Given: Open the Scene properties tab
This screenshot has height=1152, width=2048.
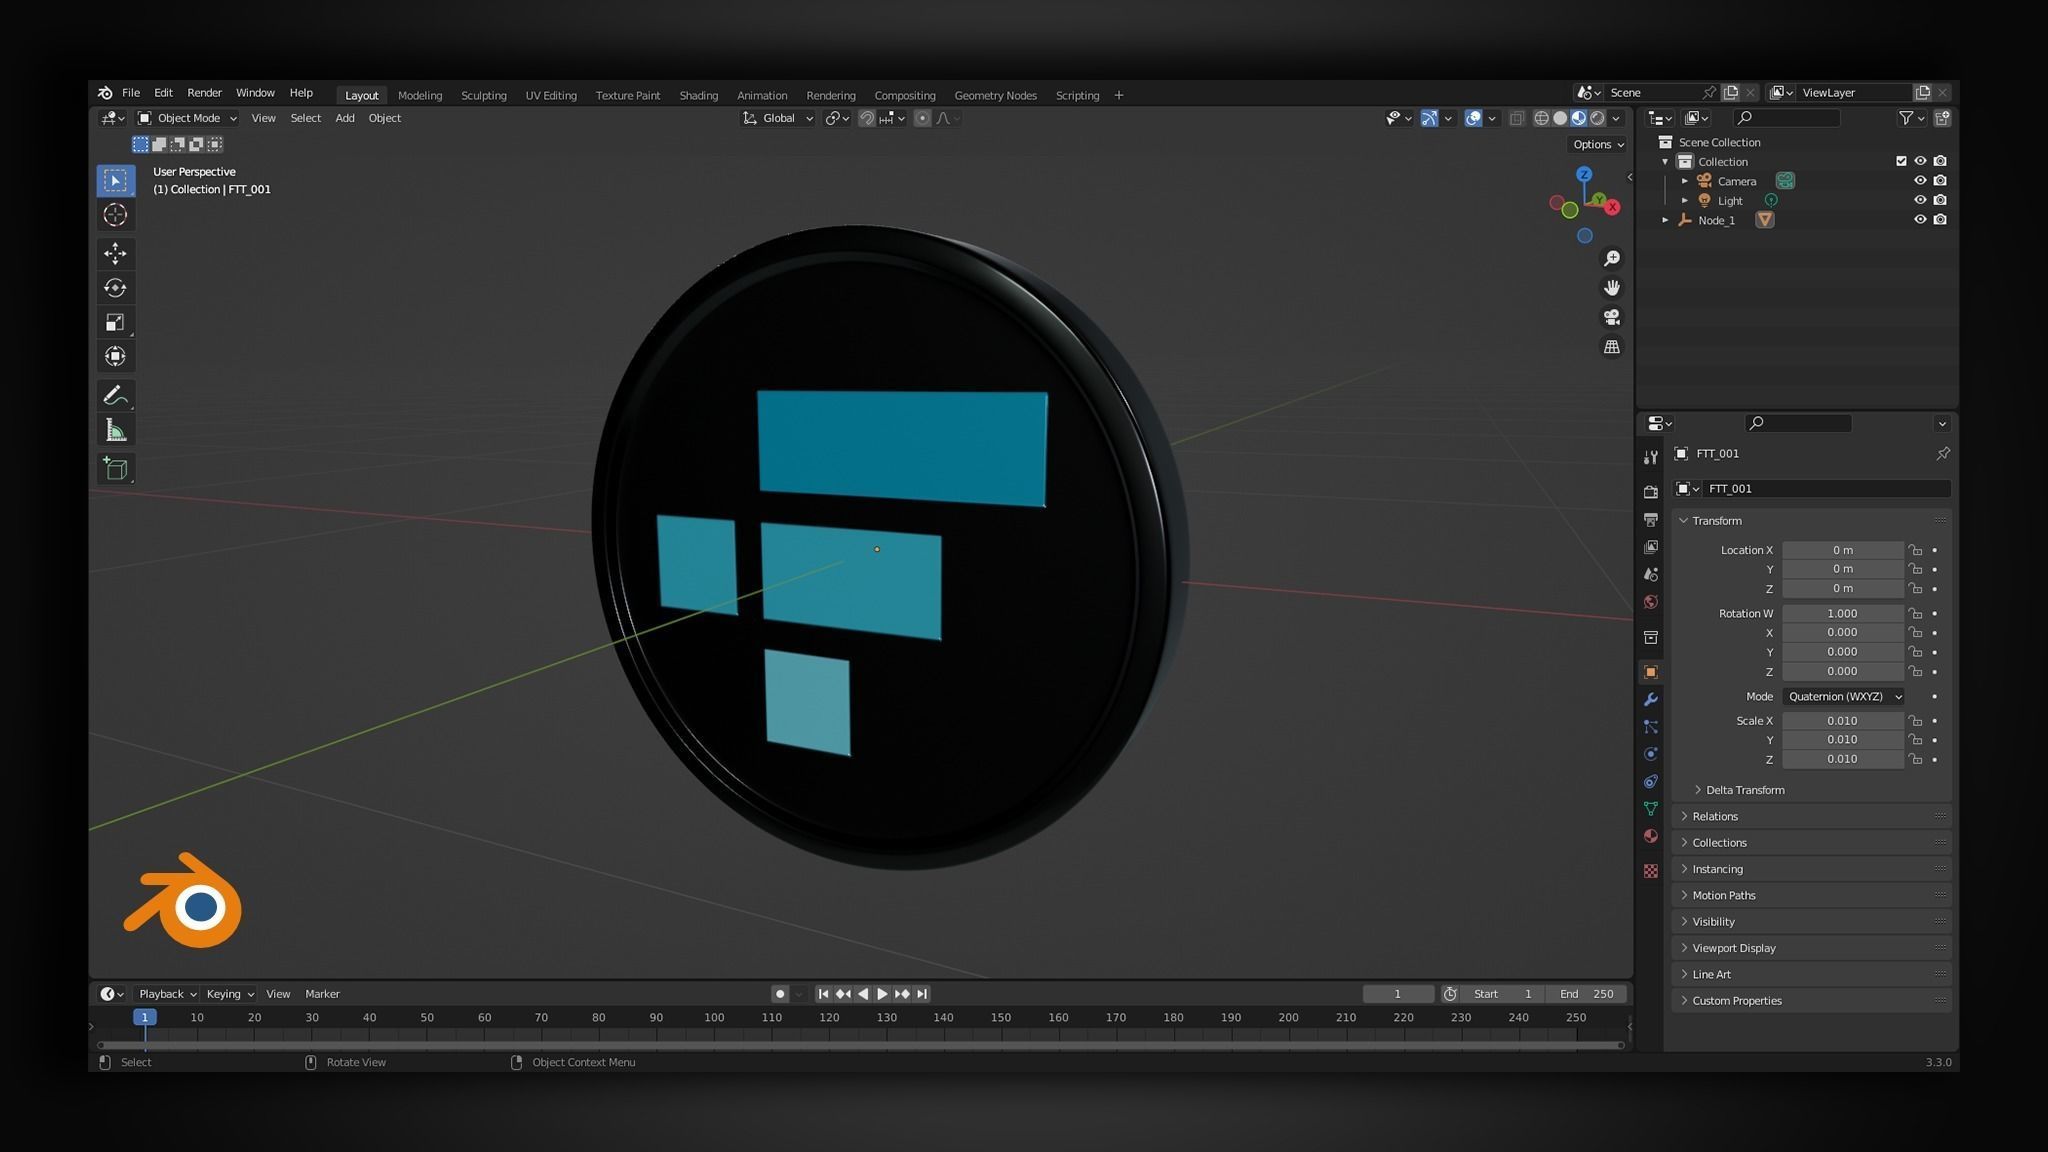Looking at the screenshot, I should tap(1650, 575).
